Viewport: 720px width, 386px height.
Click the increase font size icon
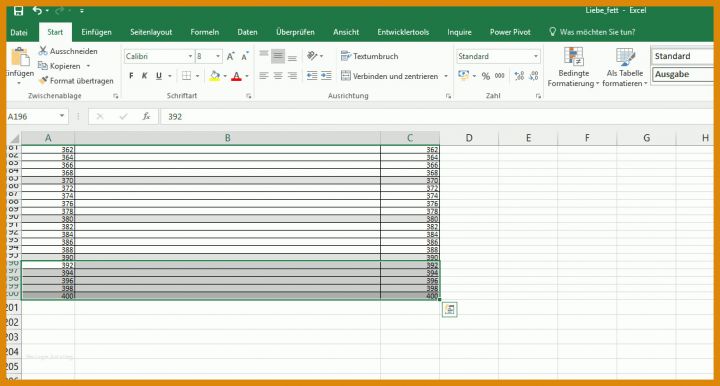[231, 56]
